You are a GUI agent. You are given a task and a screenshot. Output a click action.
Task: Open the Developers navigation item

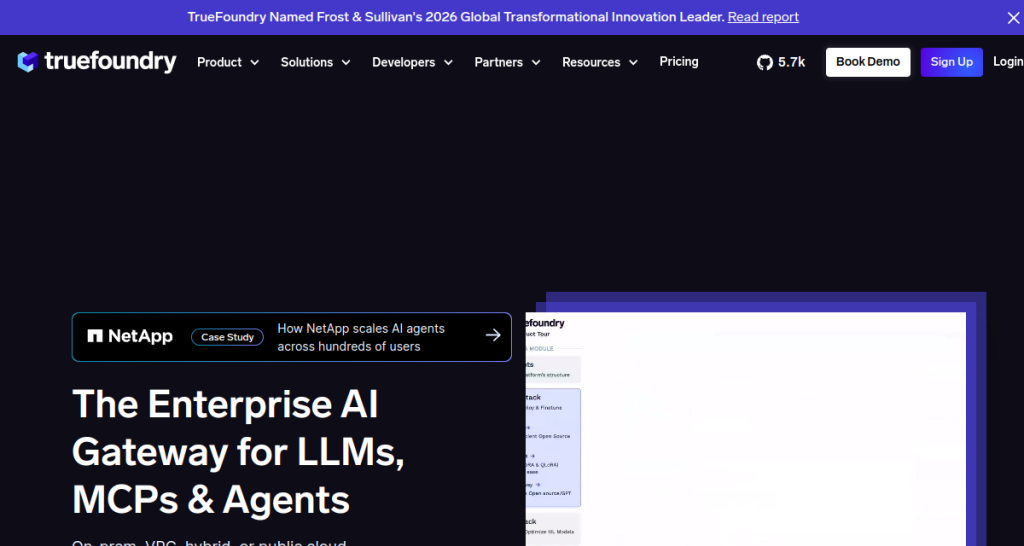click(x=404, y=62)
